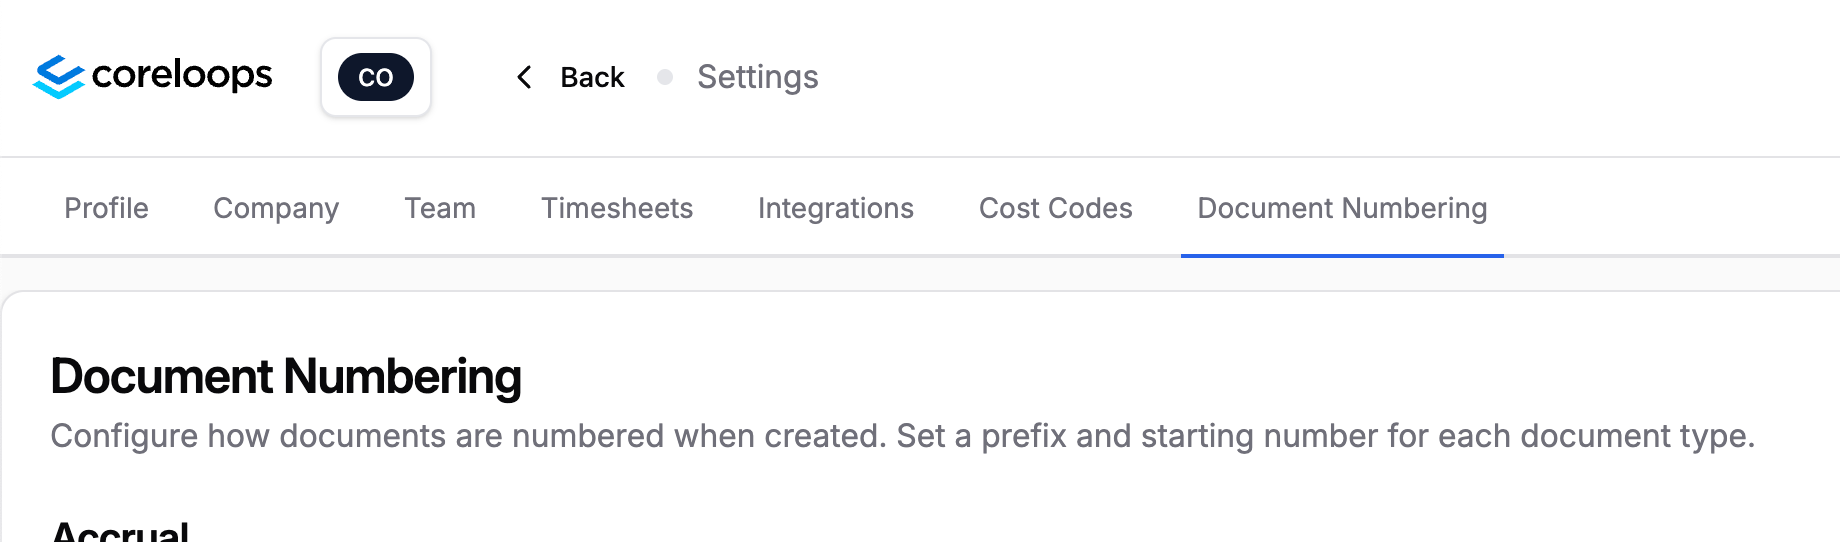Open the Integrations tab
The image size is (1840, 542).
pos(836,208)
